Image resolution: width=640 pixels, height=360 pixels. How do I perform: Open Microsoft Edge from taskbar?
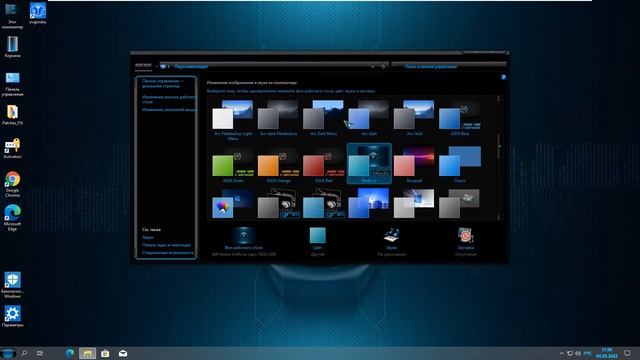(x=70, y=353)
